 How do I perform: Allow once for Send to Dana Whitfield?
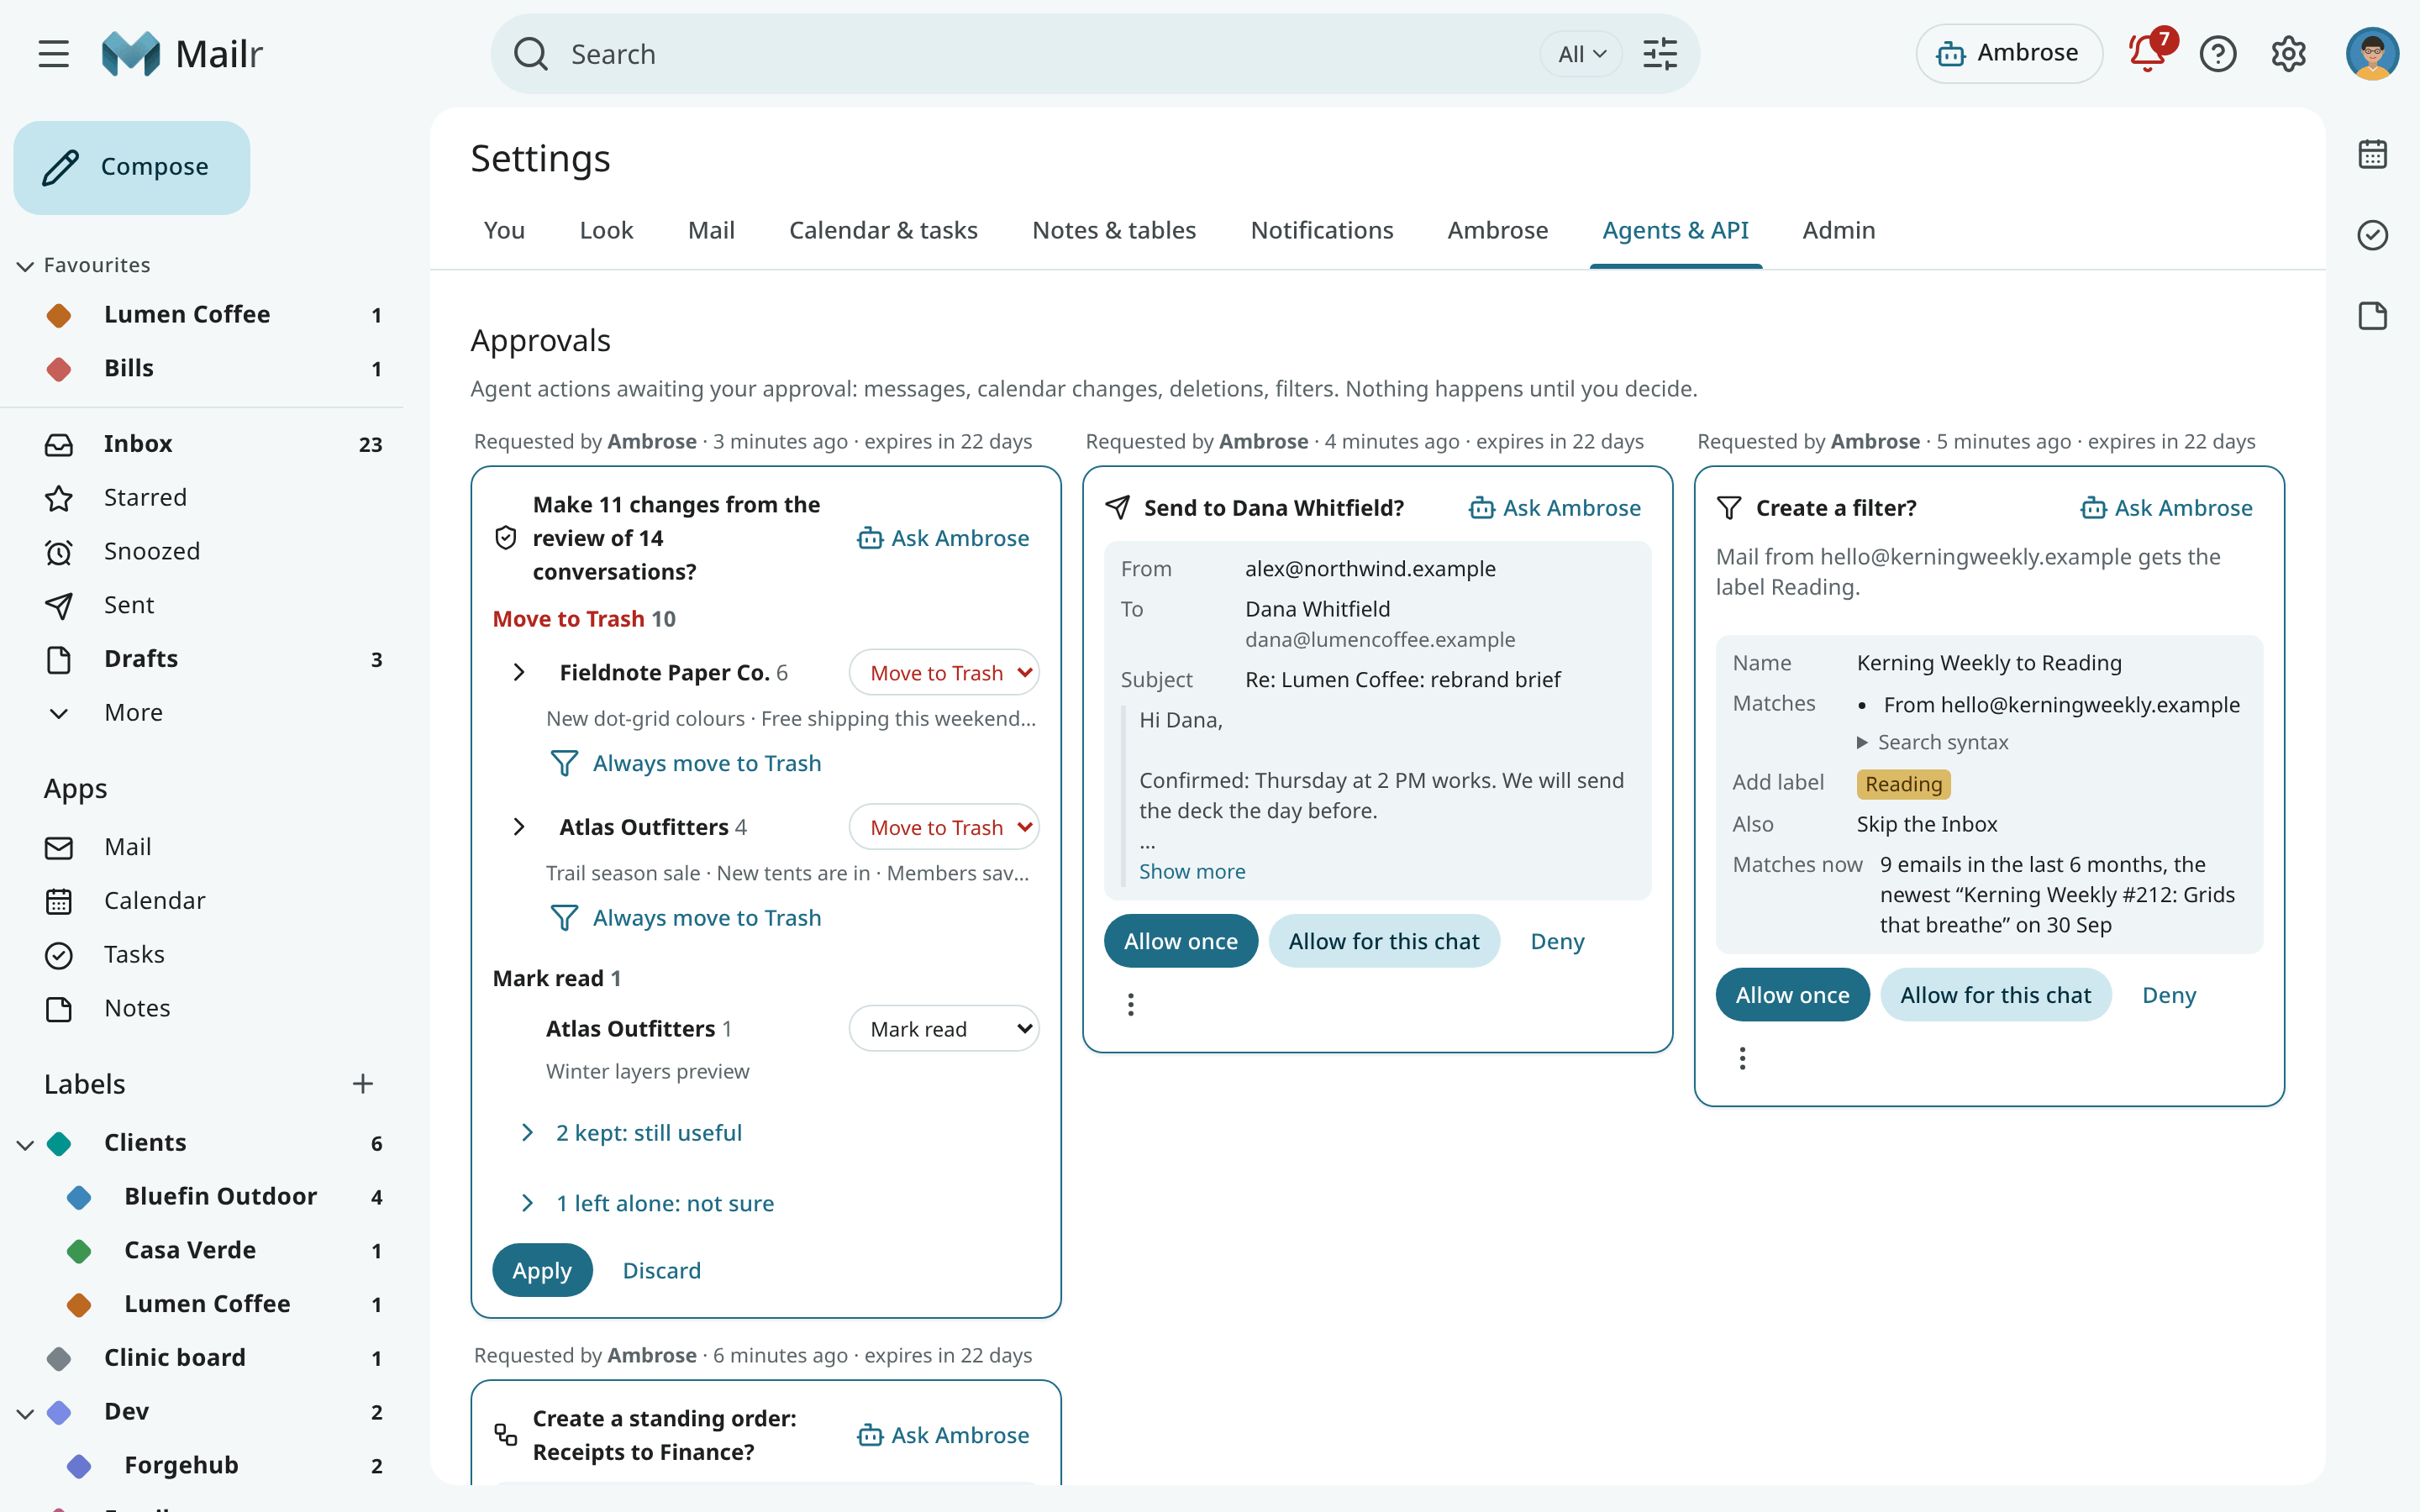(1181, 941)
